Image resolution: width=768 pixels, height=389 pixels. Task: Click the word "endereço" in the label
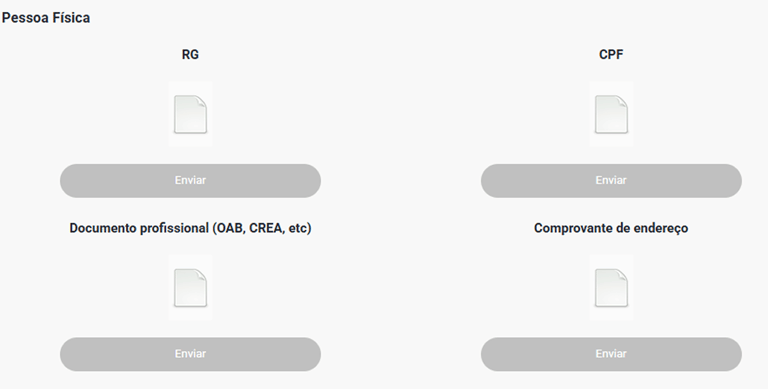point(661,228)
